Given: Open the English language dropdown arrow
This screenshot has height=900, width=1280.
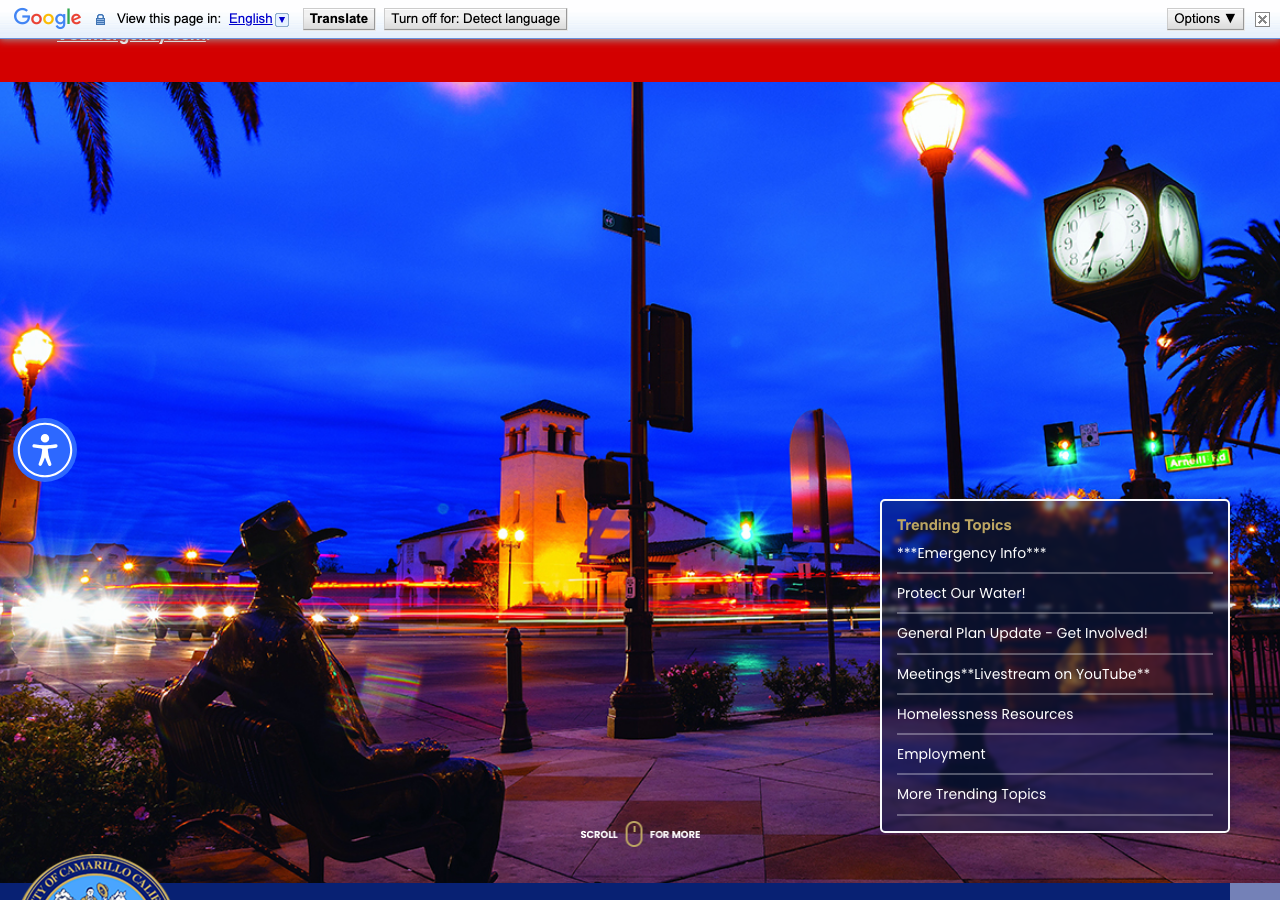Looking at the screenshot, I should 282,19.
